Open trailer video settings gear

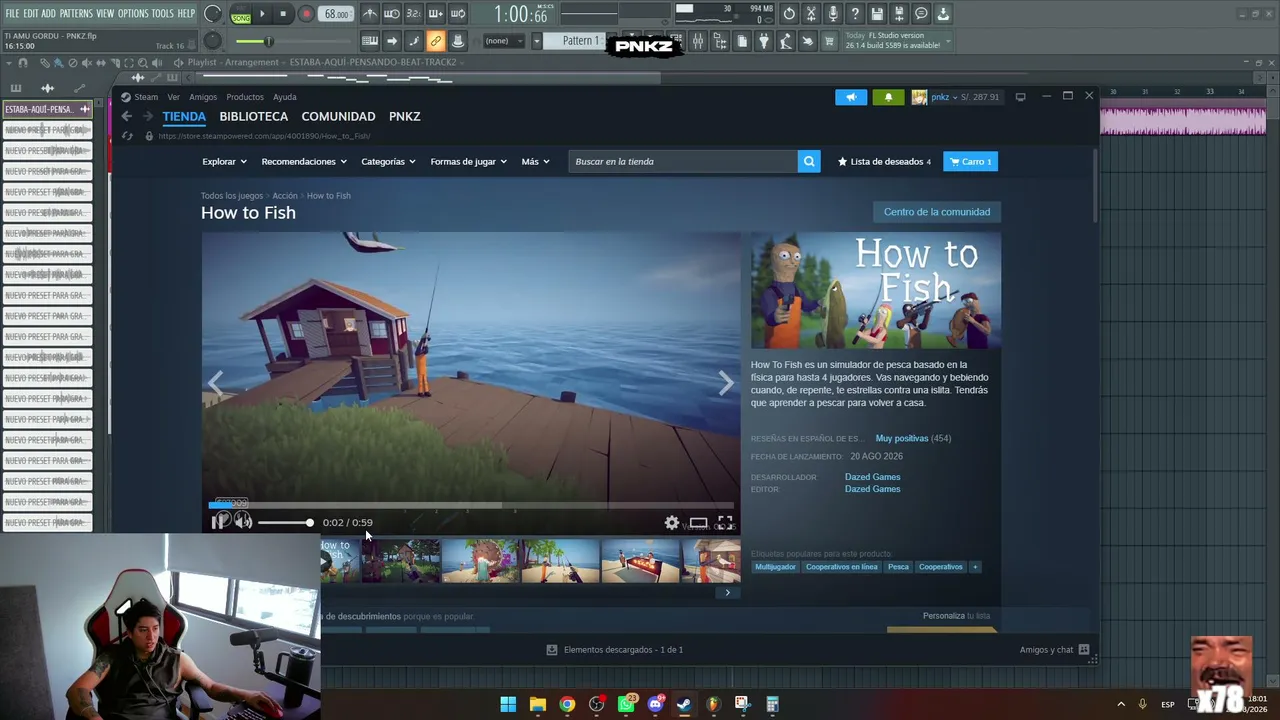(x=672, y=522)
